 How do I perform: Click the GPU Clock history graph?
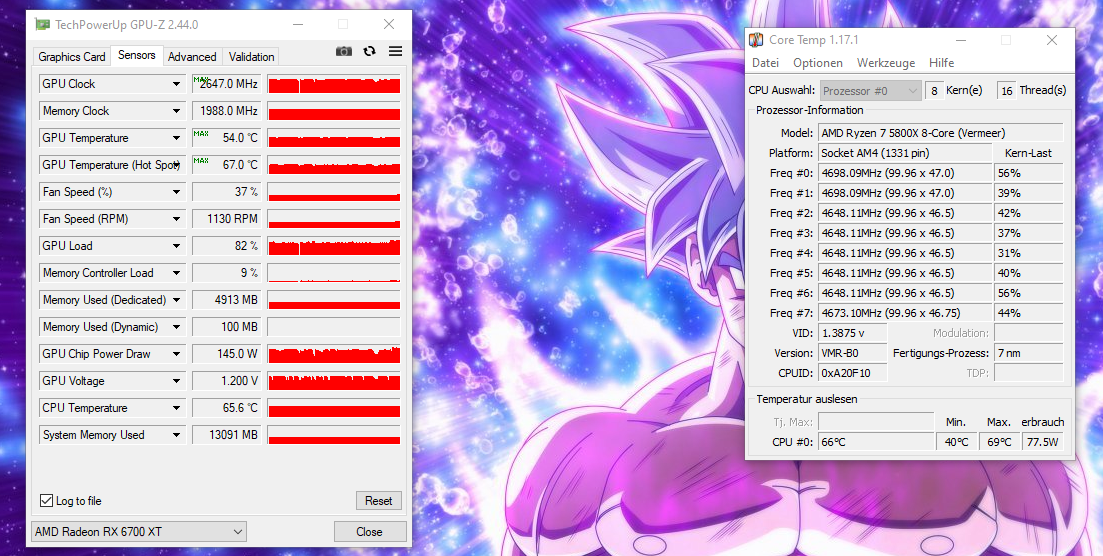pos(333,84)
